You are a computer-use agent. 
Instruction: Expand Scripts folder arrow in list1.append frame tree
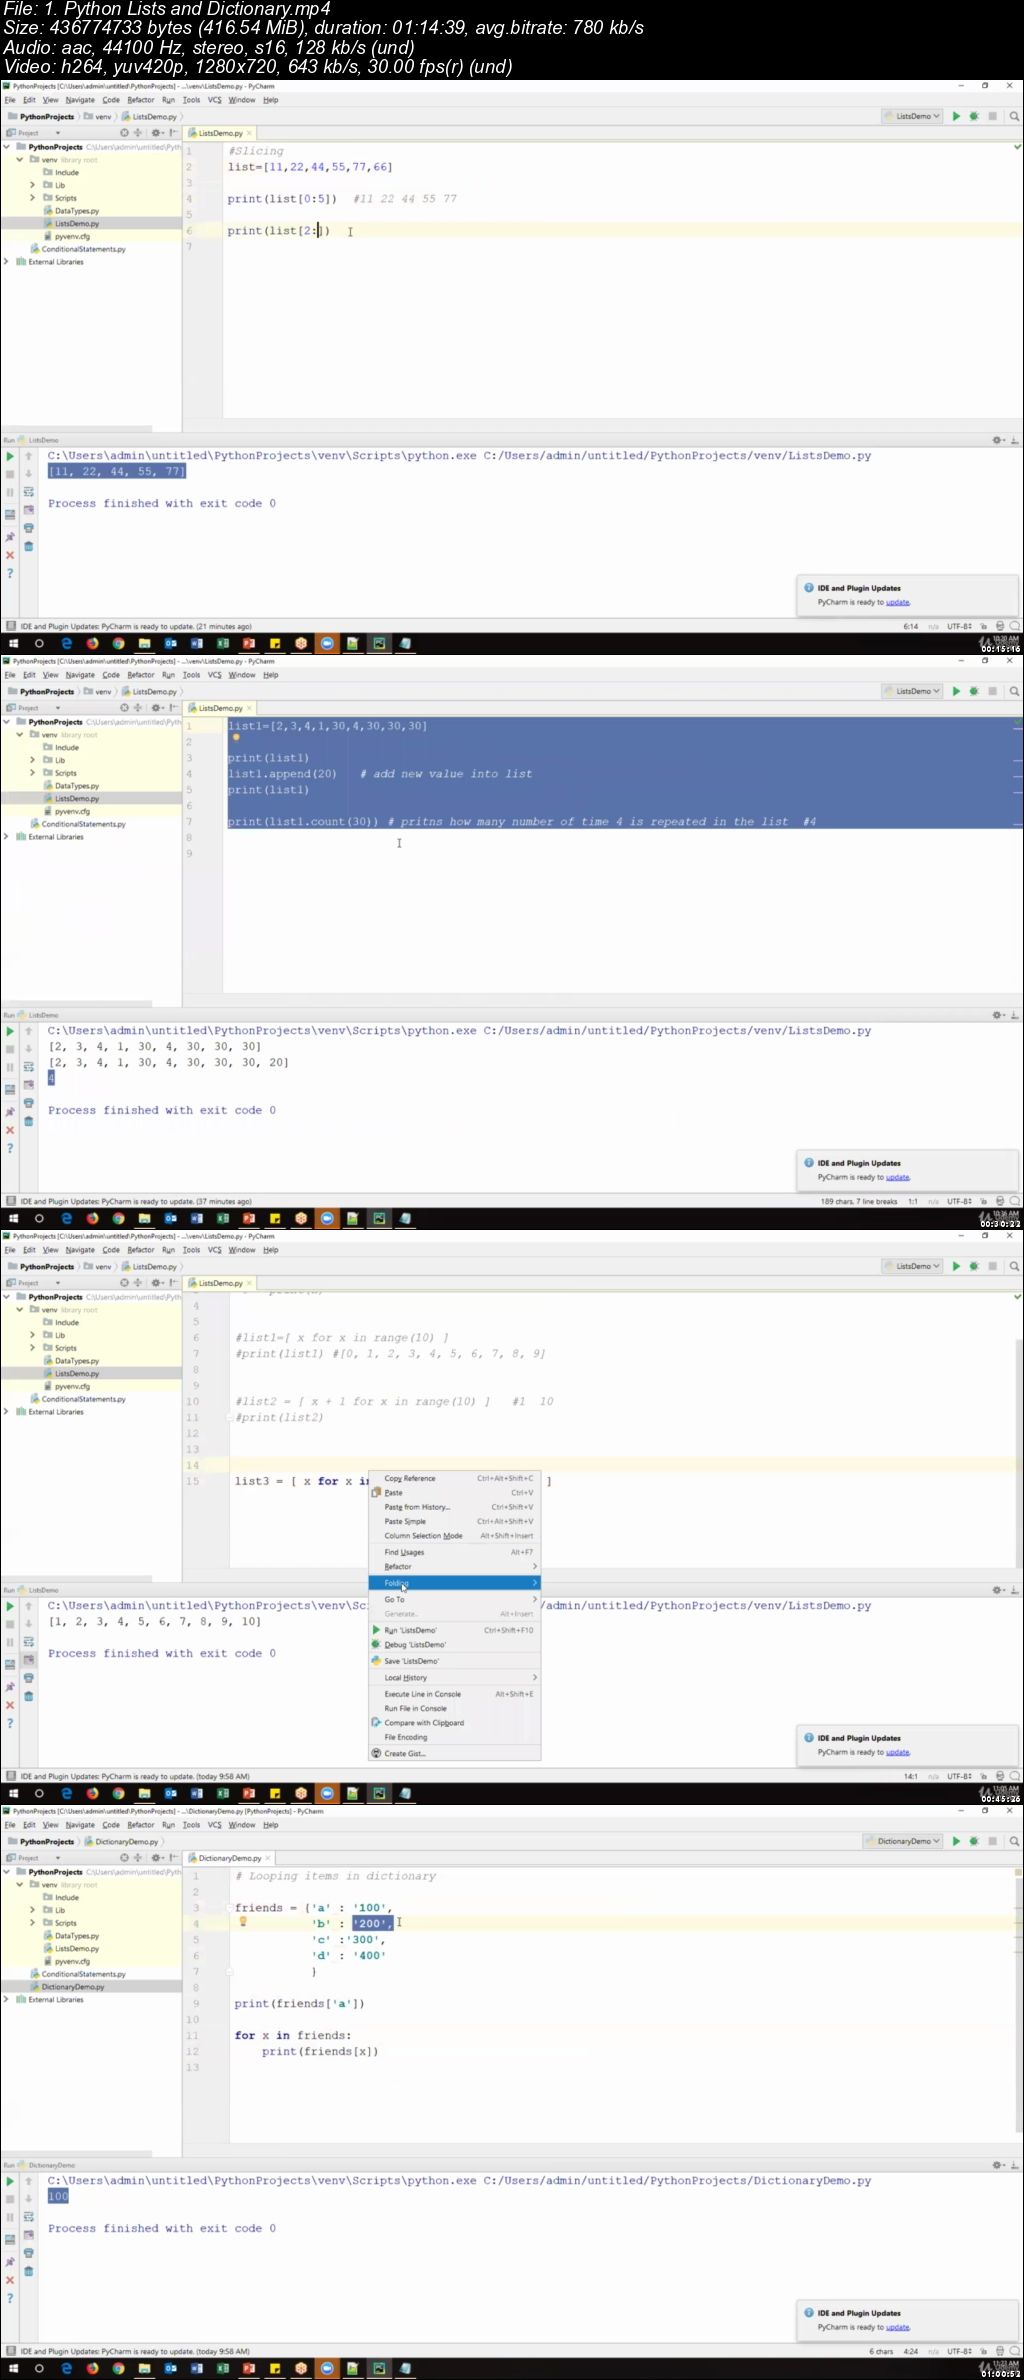32,773
